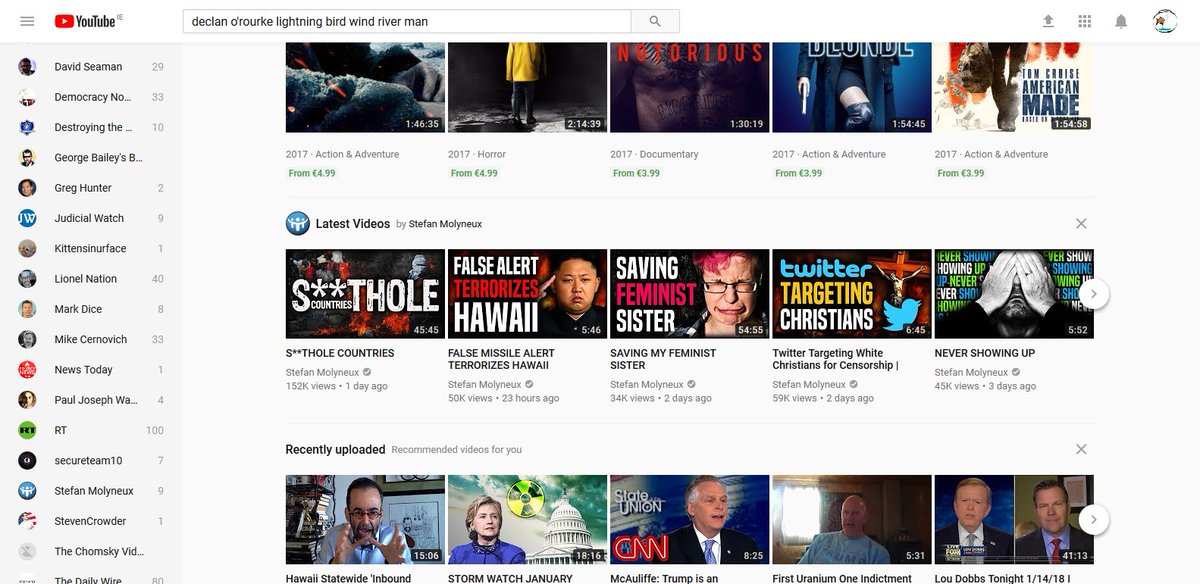The height and width of the screenshot is (584, 1200).
Task: Click George Bailey's channel avatar
Action: 28,158
